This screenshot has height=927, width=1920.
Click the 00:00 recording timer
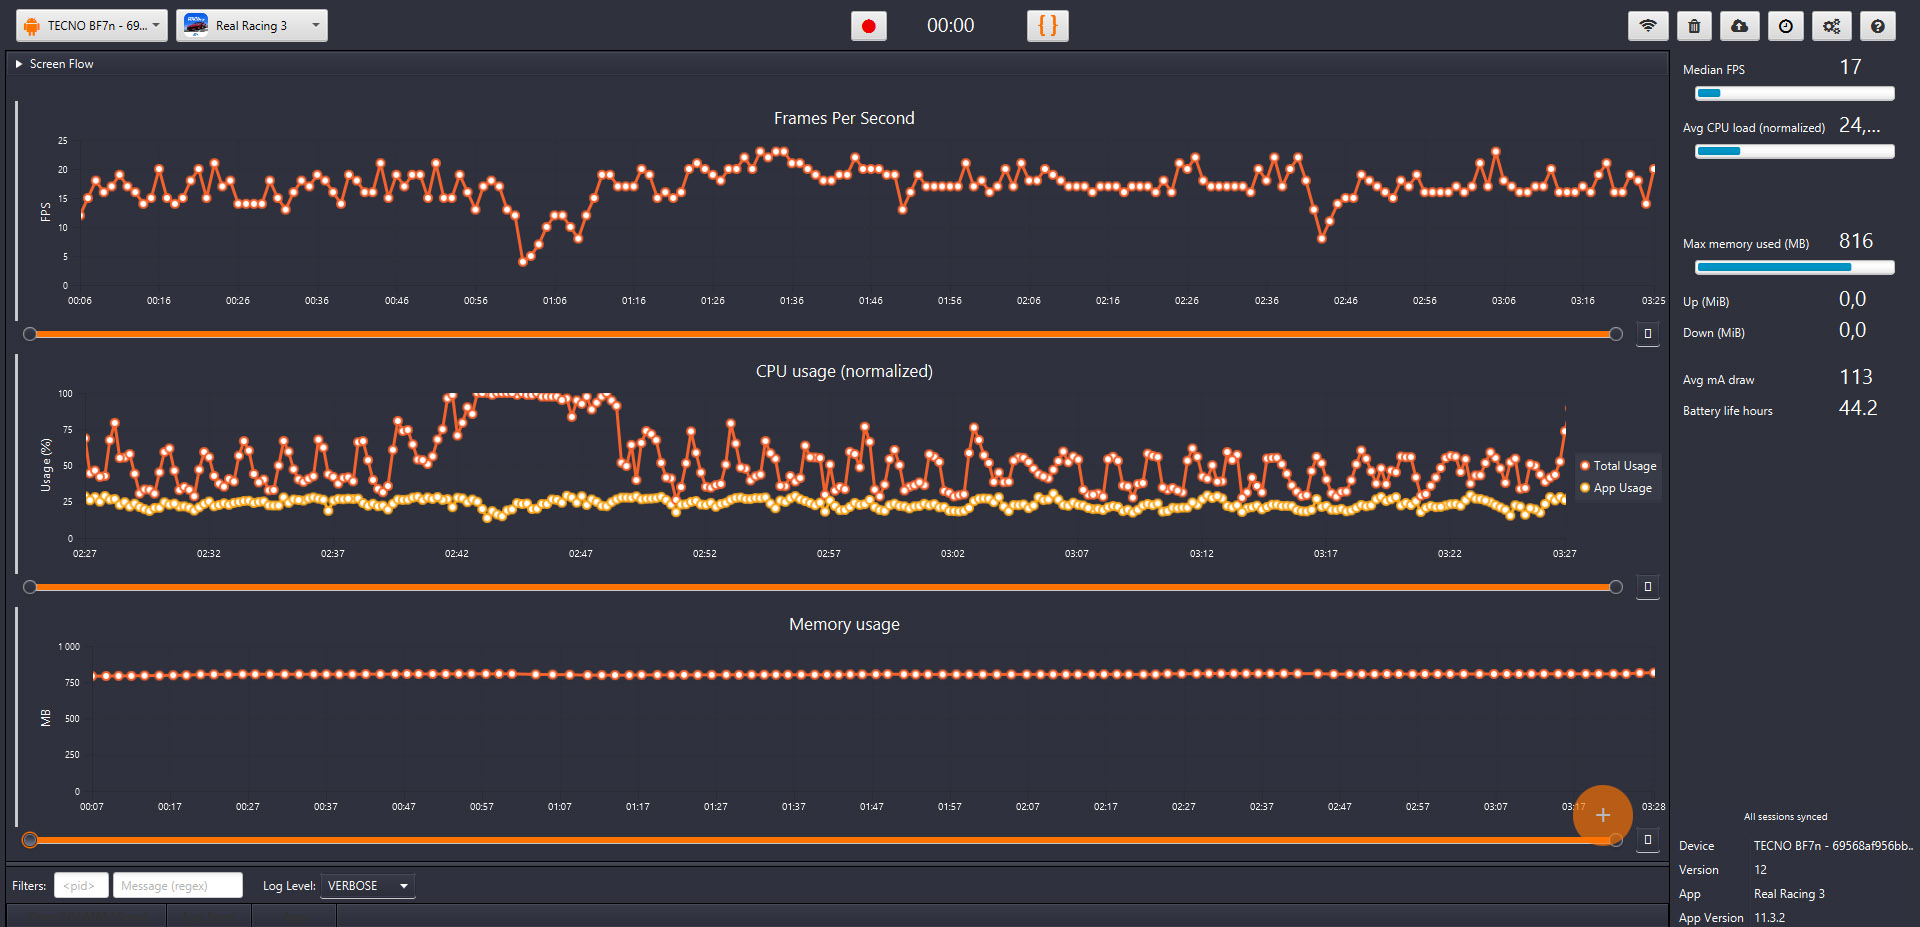point(950,26)
